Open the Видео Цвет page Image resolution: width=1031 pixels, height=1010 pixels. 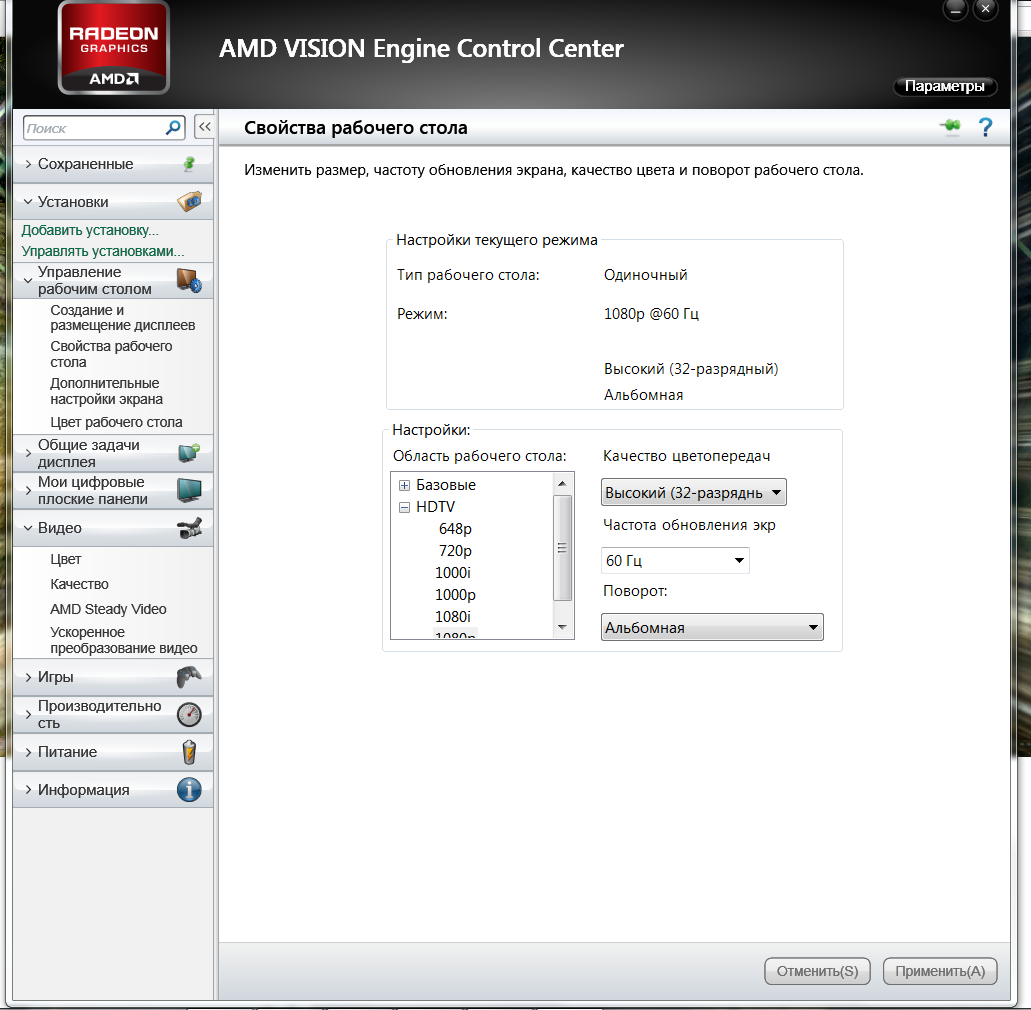[x=66, y=559]
